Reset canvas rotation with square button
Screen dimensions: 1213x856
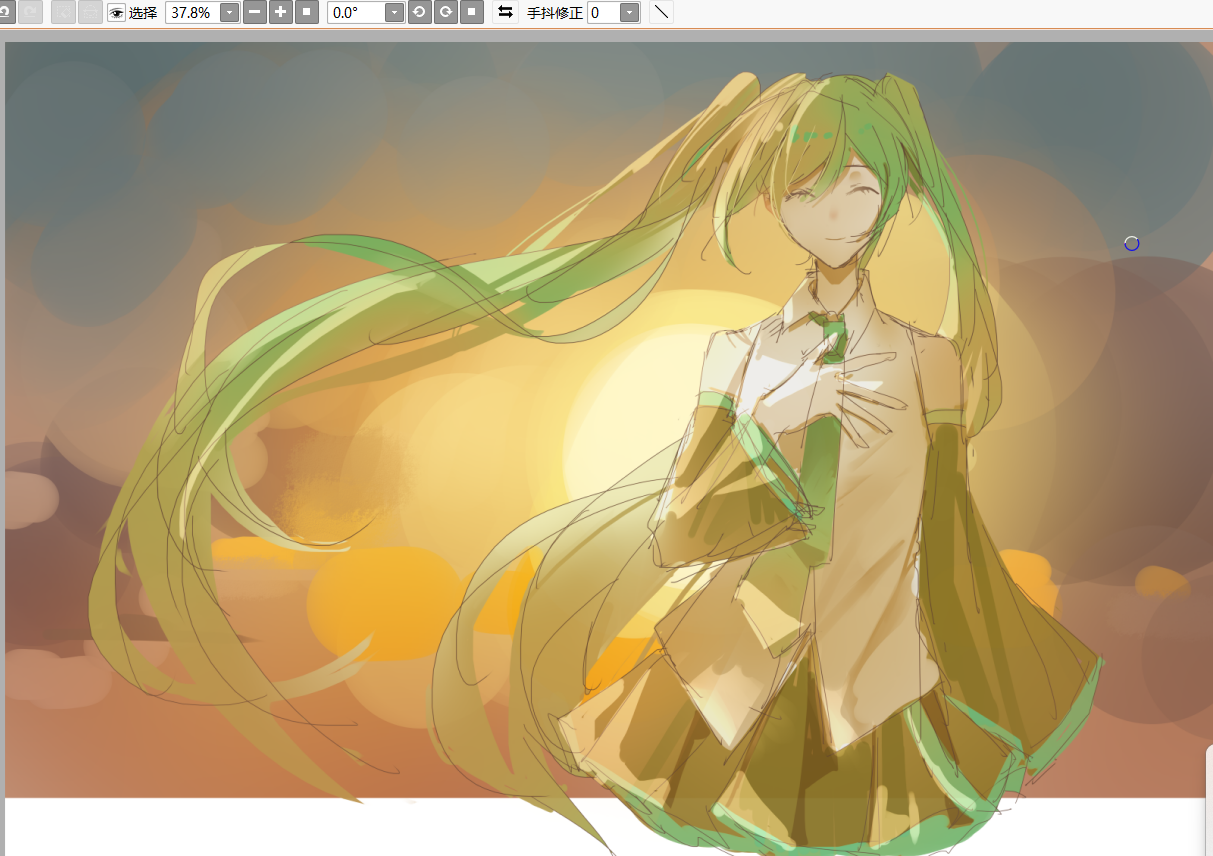pyautogui.click(x=472, y=12)
